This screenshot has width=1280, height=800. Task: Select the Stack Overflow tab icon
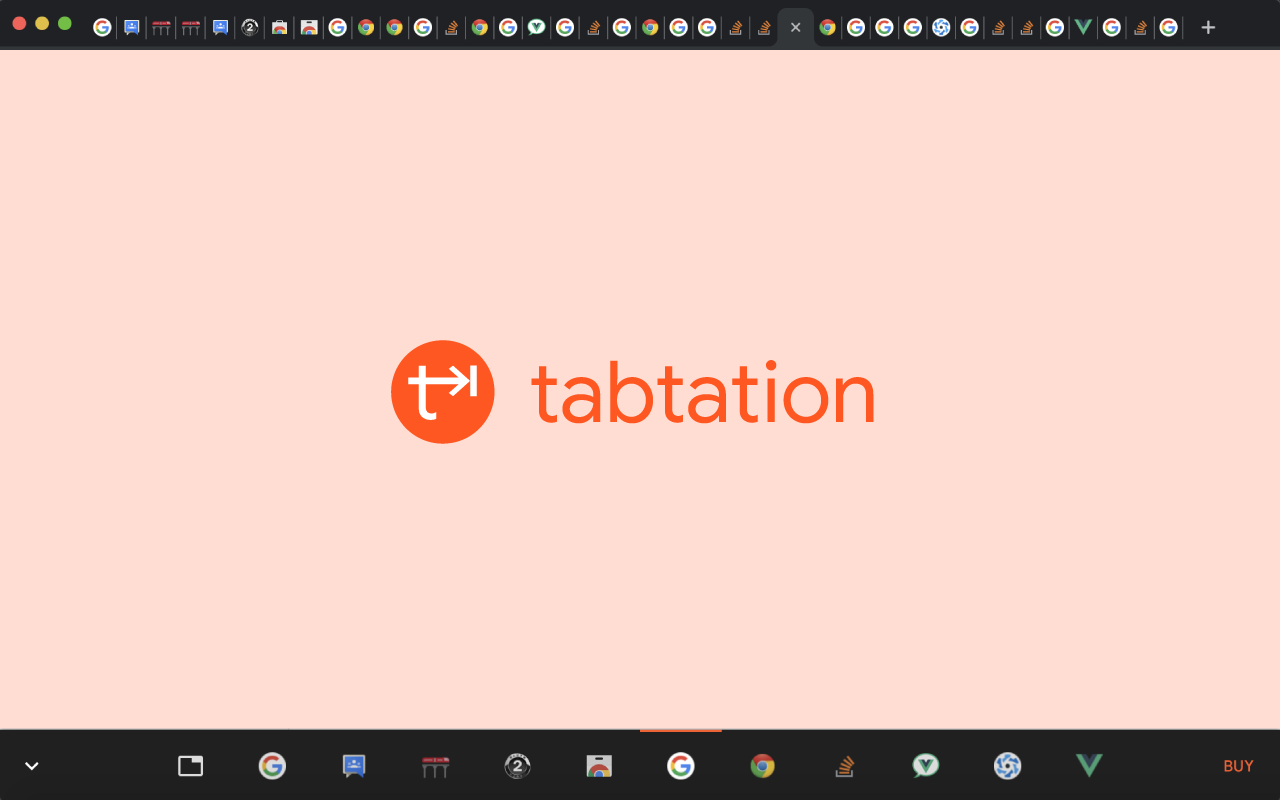click(x=844, y=766)
